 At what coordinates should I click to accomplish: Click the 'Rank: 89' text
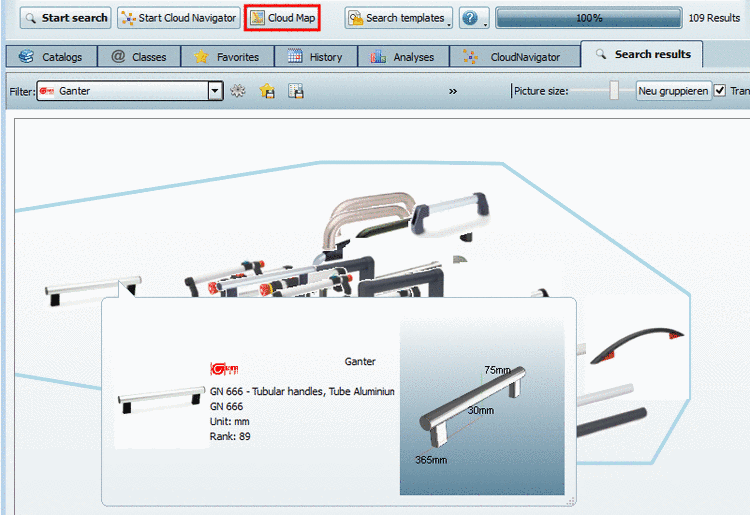coord(230,436)
